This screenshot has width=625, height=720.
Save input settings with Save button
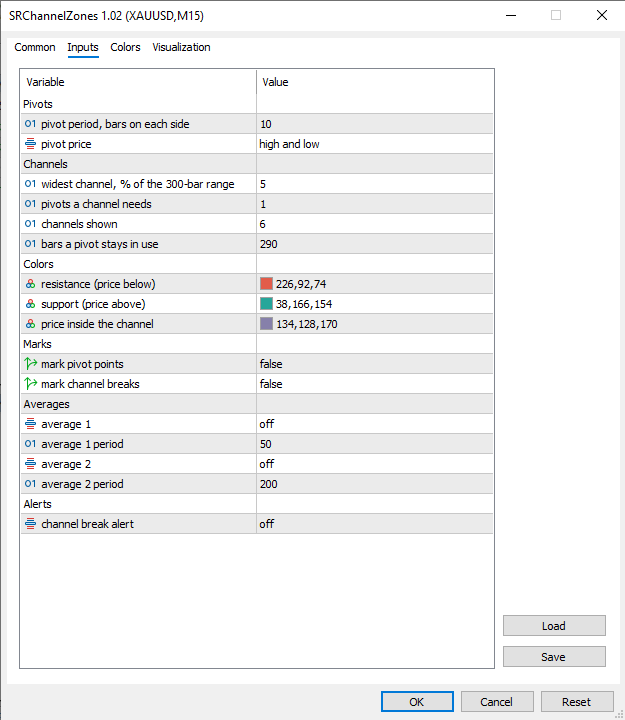coord(554,657)
